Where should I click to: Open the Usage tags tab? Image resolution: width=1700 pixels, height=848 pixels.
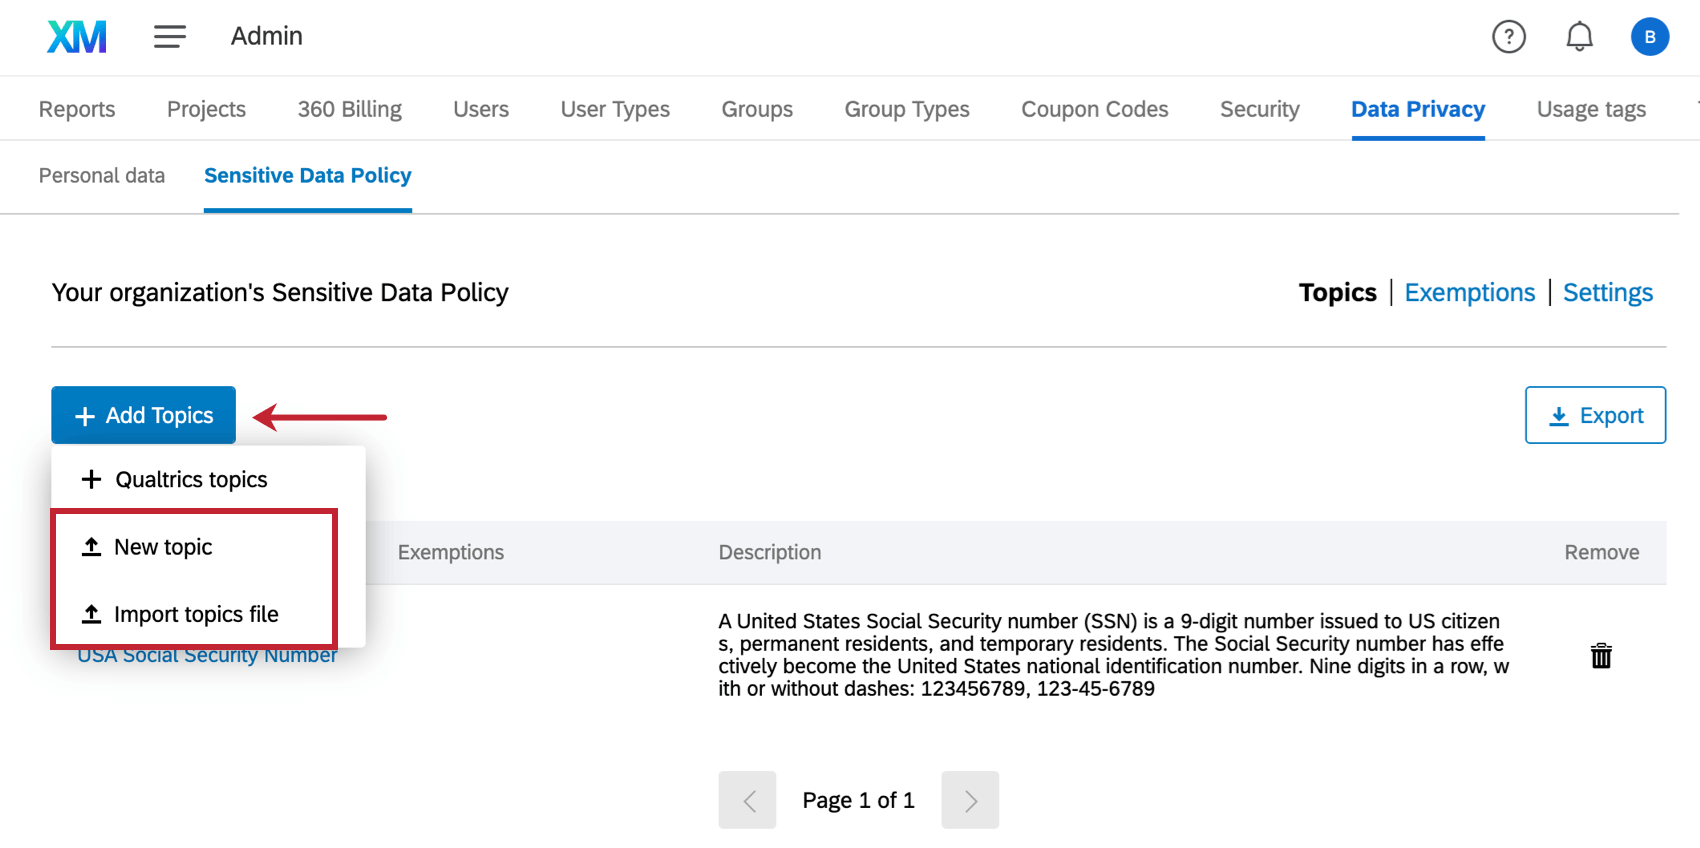tap(1591, 109)
